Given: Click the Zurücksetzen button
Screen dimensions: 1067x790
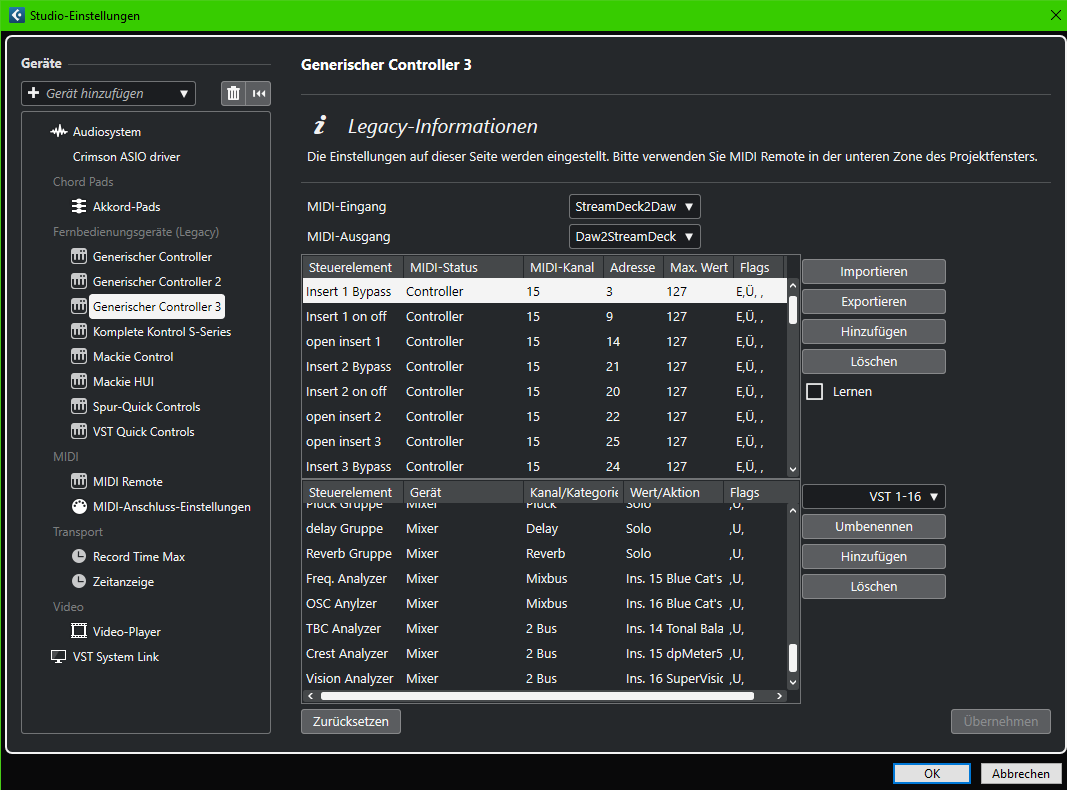Looking at the screenshot, I should coord(350,721).
